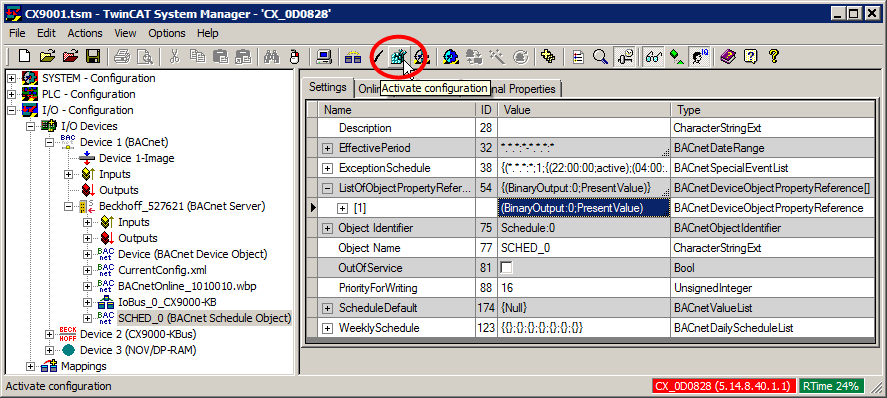Collapse the Device 1 (BACnet) node
This screenshot has height=398, width=887.
49,142
